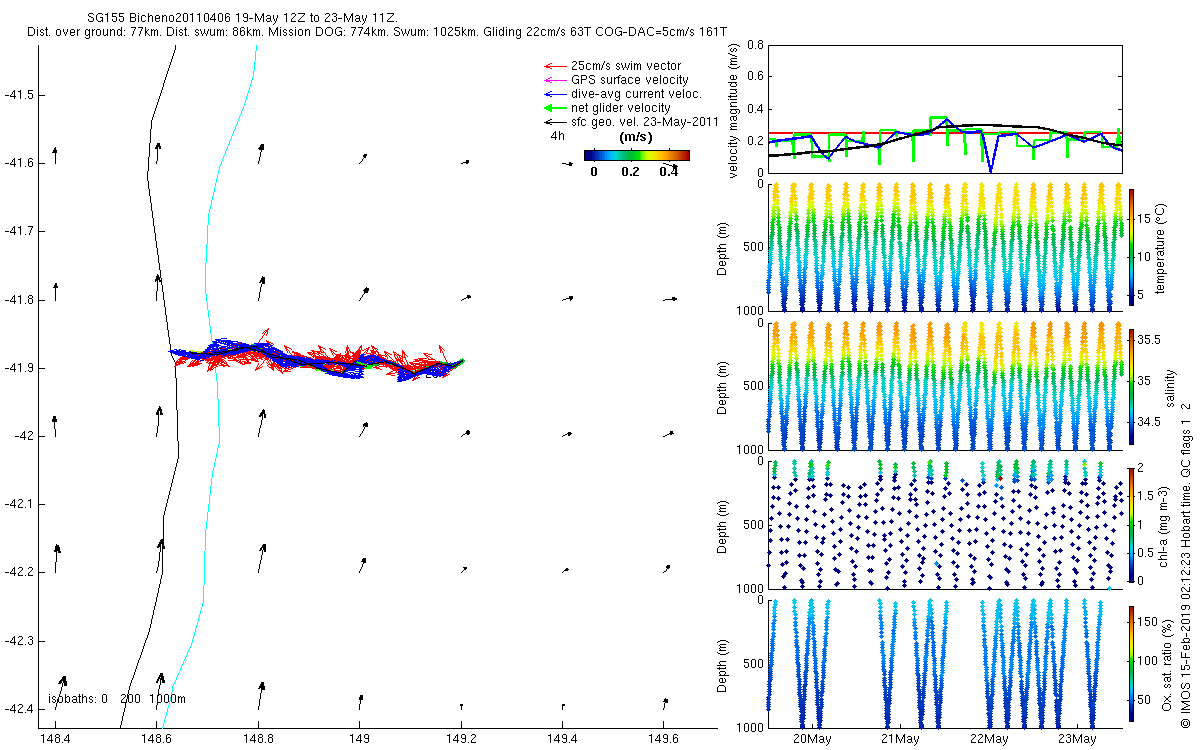The height and width of the screenshot is (750, 1200).
Task: Click the '4h' label near the legend
Action: point(558,136)
